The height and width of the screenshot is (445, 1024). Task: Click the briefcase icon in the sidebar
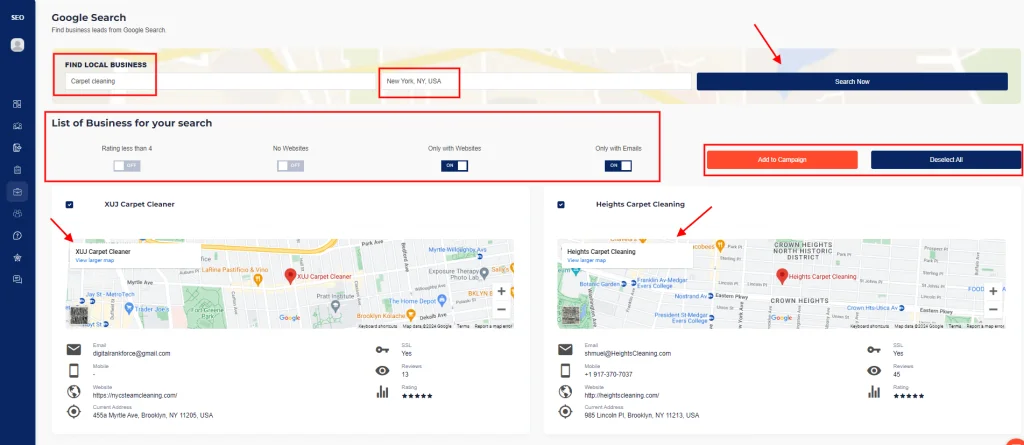pyautogui.click(x=17, y=191)
